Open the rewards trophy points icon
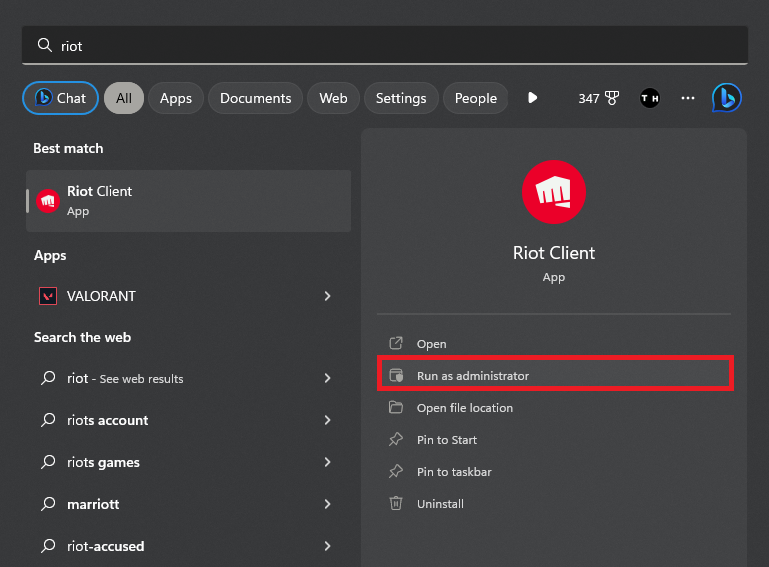The width and height of the screenshot is (769, 567). (611, 98)
